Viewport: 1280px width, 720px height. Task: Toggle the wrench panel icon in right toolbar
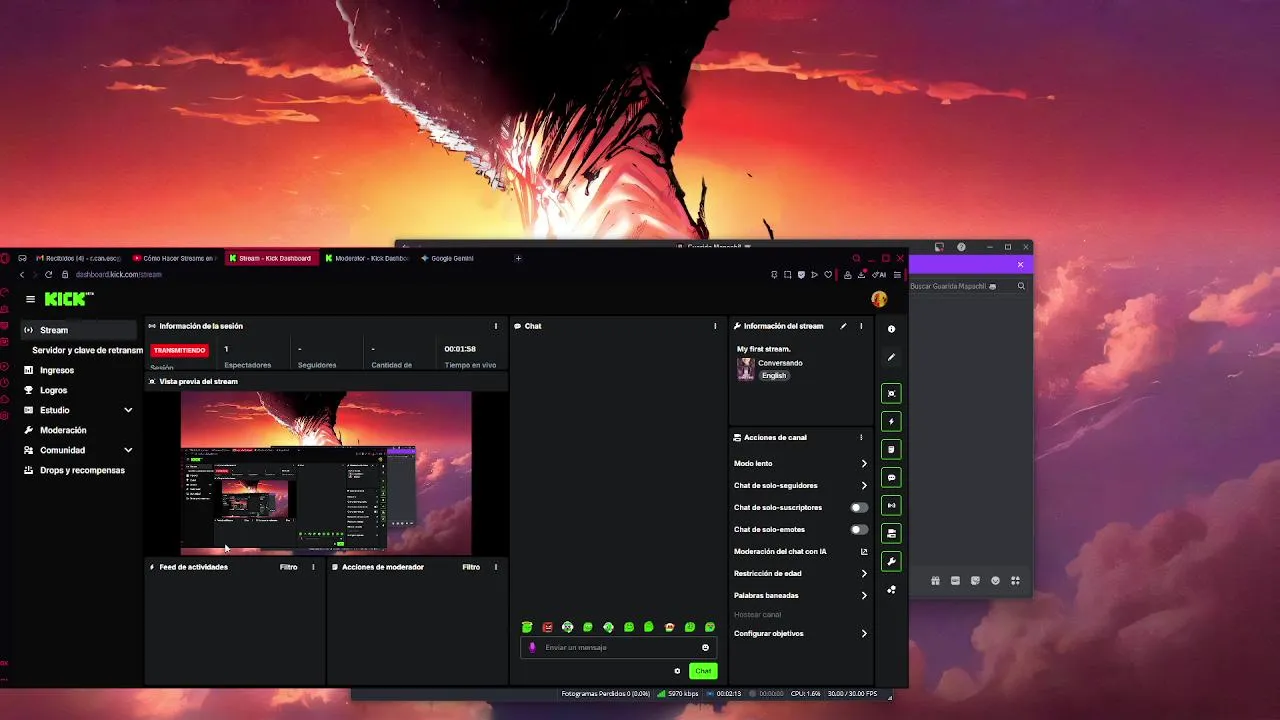click(x=891, y=561)
